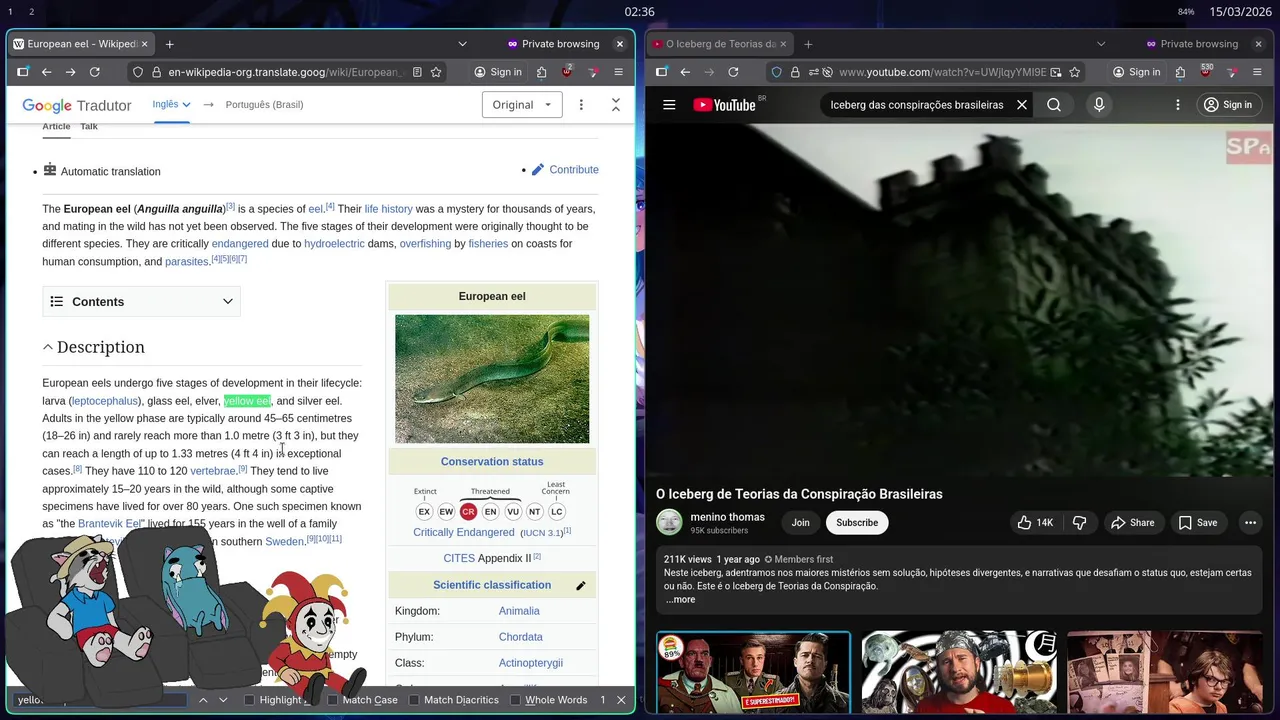
Task: Switch to the Talk tab of the article
Action: click(89, 126)
